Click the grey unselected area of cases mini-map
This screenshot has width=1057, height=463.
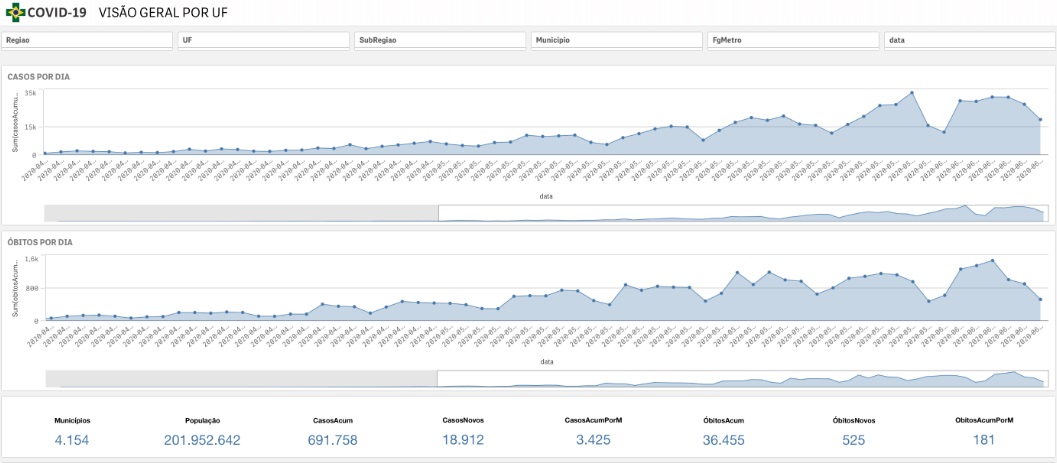pos(240,212)
